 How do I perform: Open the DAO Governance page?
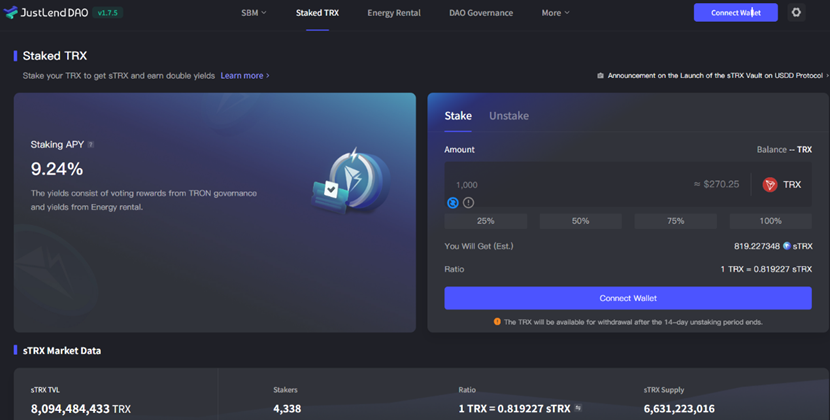coord(481,13)
